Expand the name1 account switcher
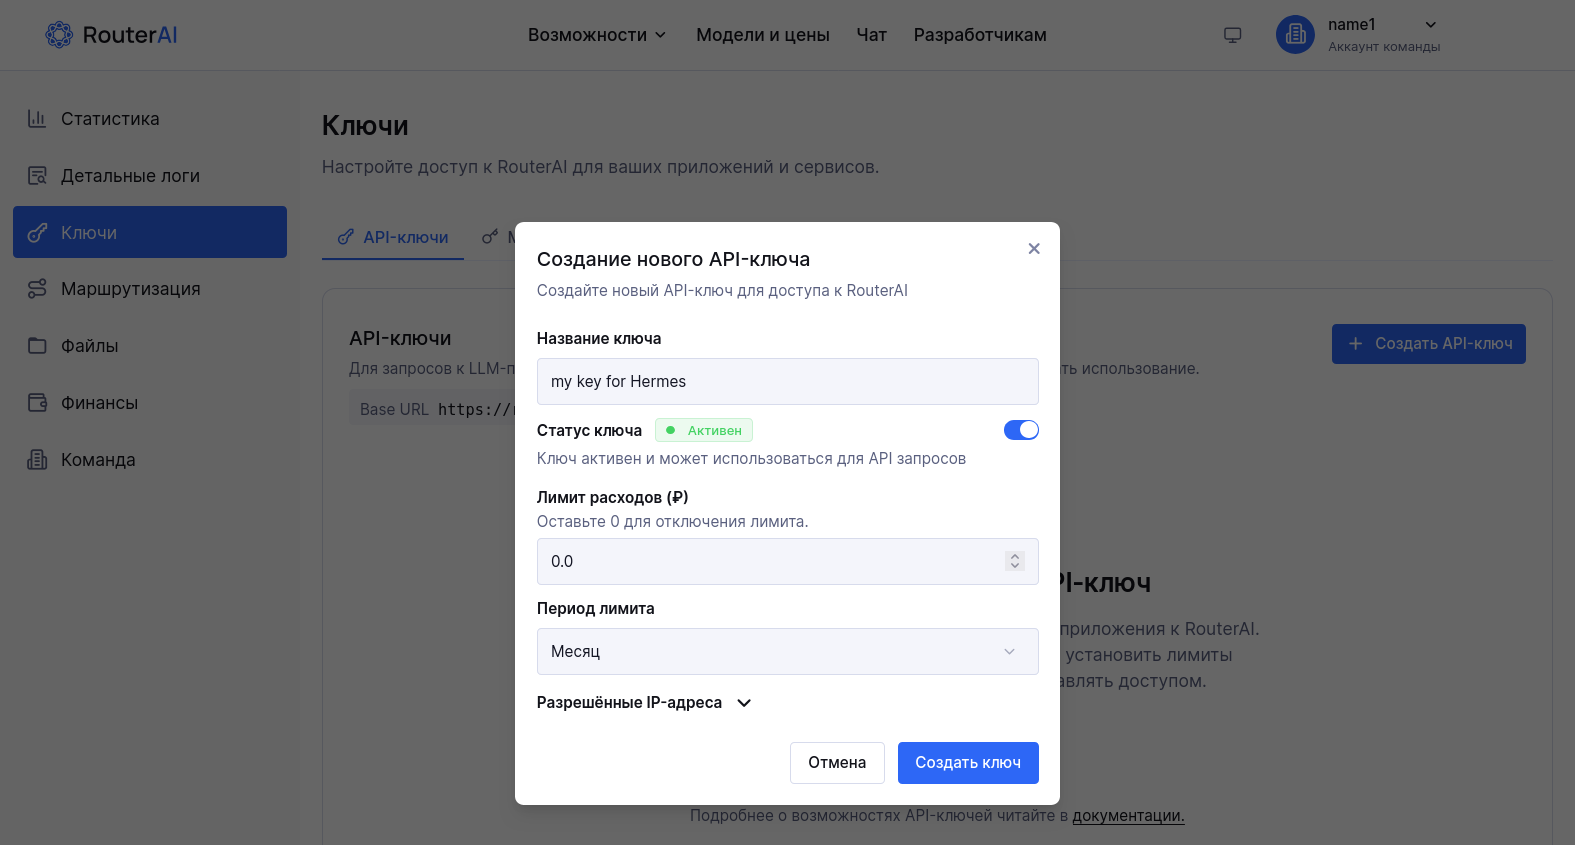This screenshot has height=845, width=1575. tap(1430, 25)
